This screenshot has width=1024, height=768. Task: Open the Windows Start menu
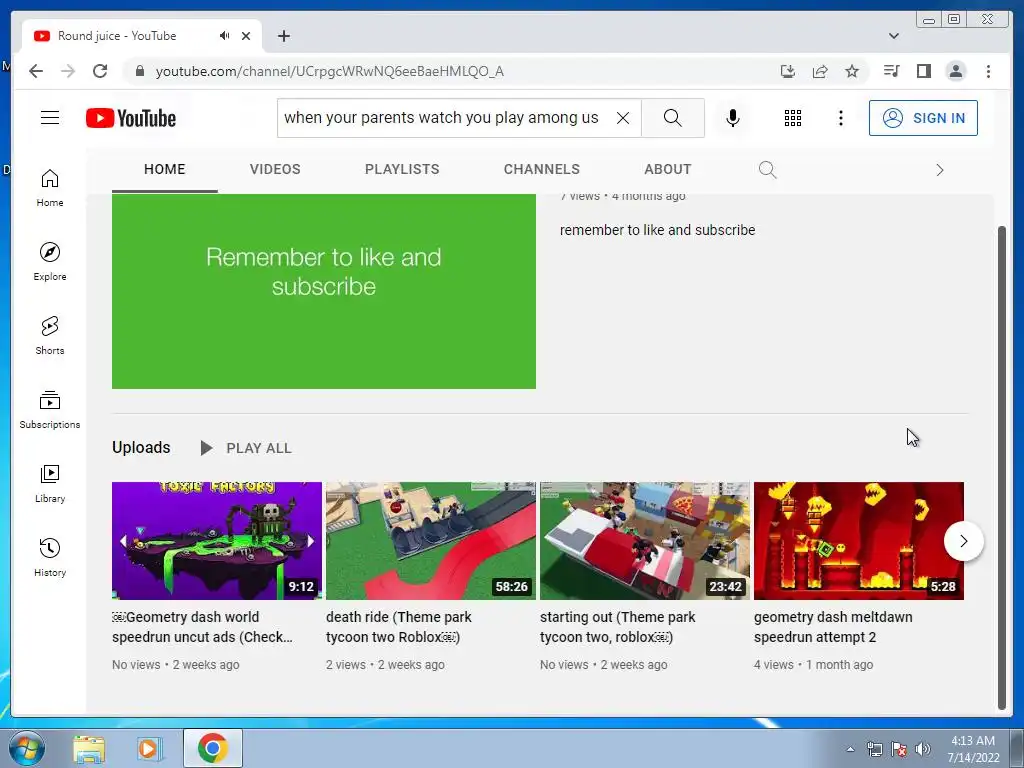(27, 748)
